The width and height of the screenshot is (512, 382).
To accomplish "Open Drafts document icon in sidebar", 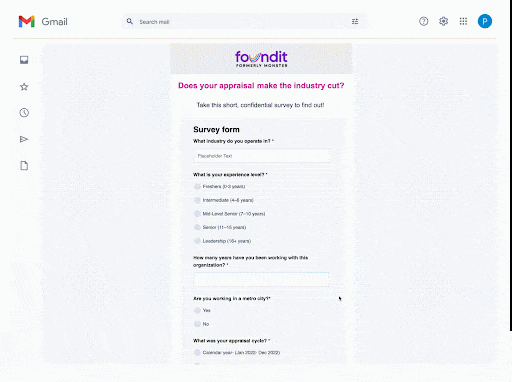I will point(24,166).
